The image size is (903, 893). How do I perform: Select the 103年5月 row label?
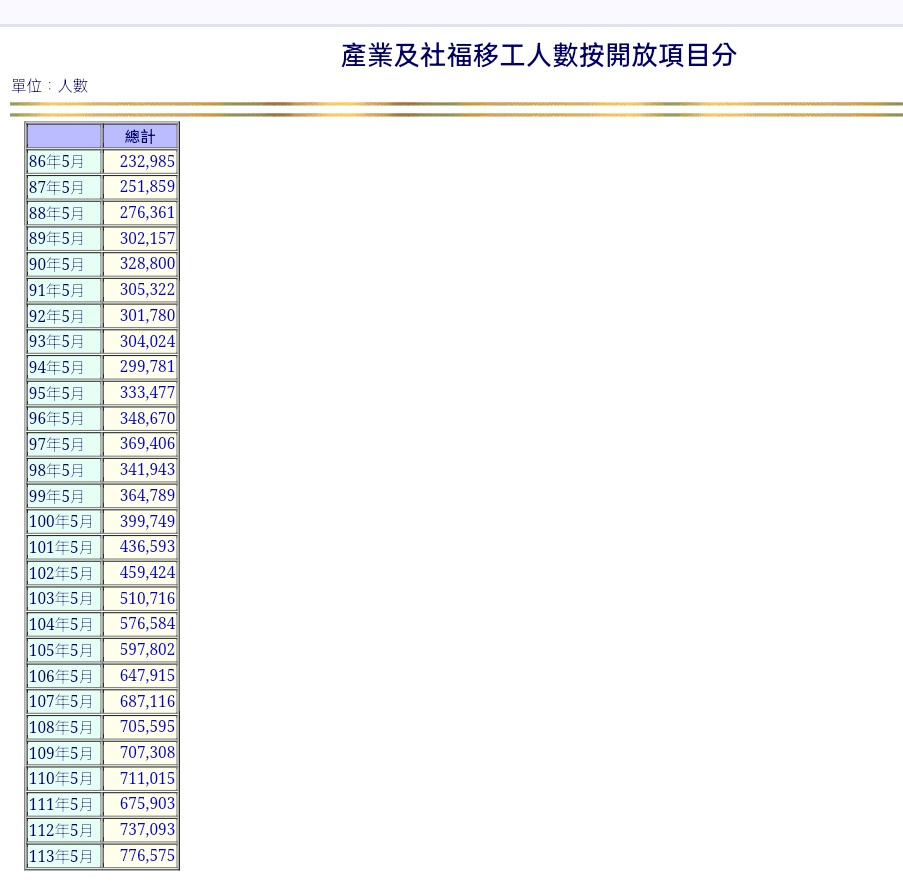click(x=61, y=599)
